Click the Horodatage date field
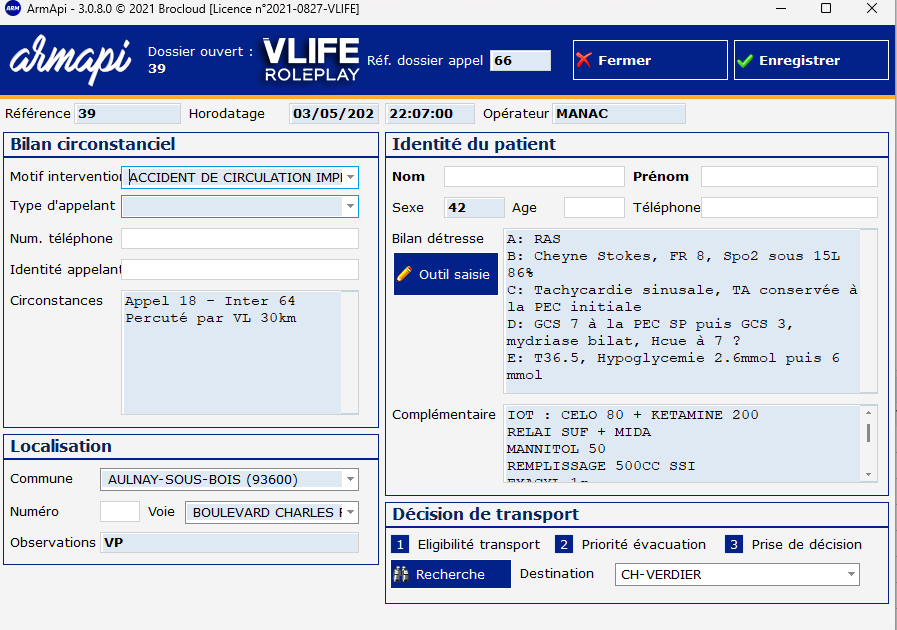 pyautogui.click(x=333, y=113)
